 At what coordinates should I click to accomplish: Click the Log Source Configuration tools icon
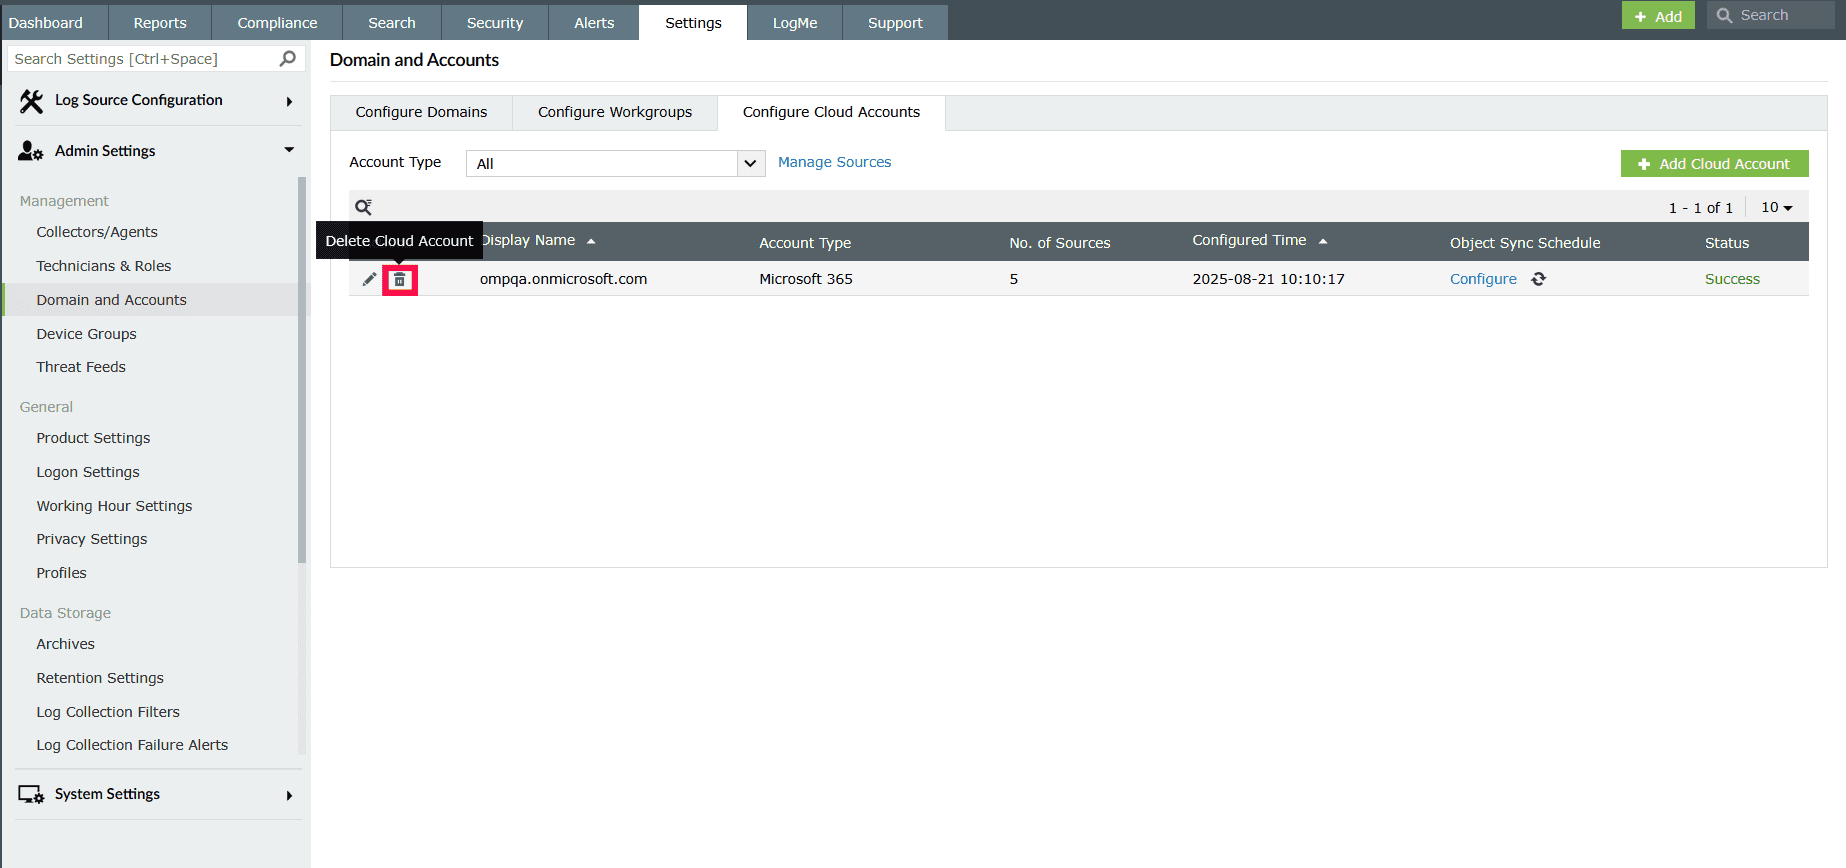[31, 101]
